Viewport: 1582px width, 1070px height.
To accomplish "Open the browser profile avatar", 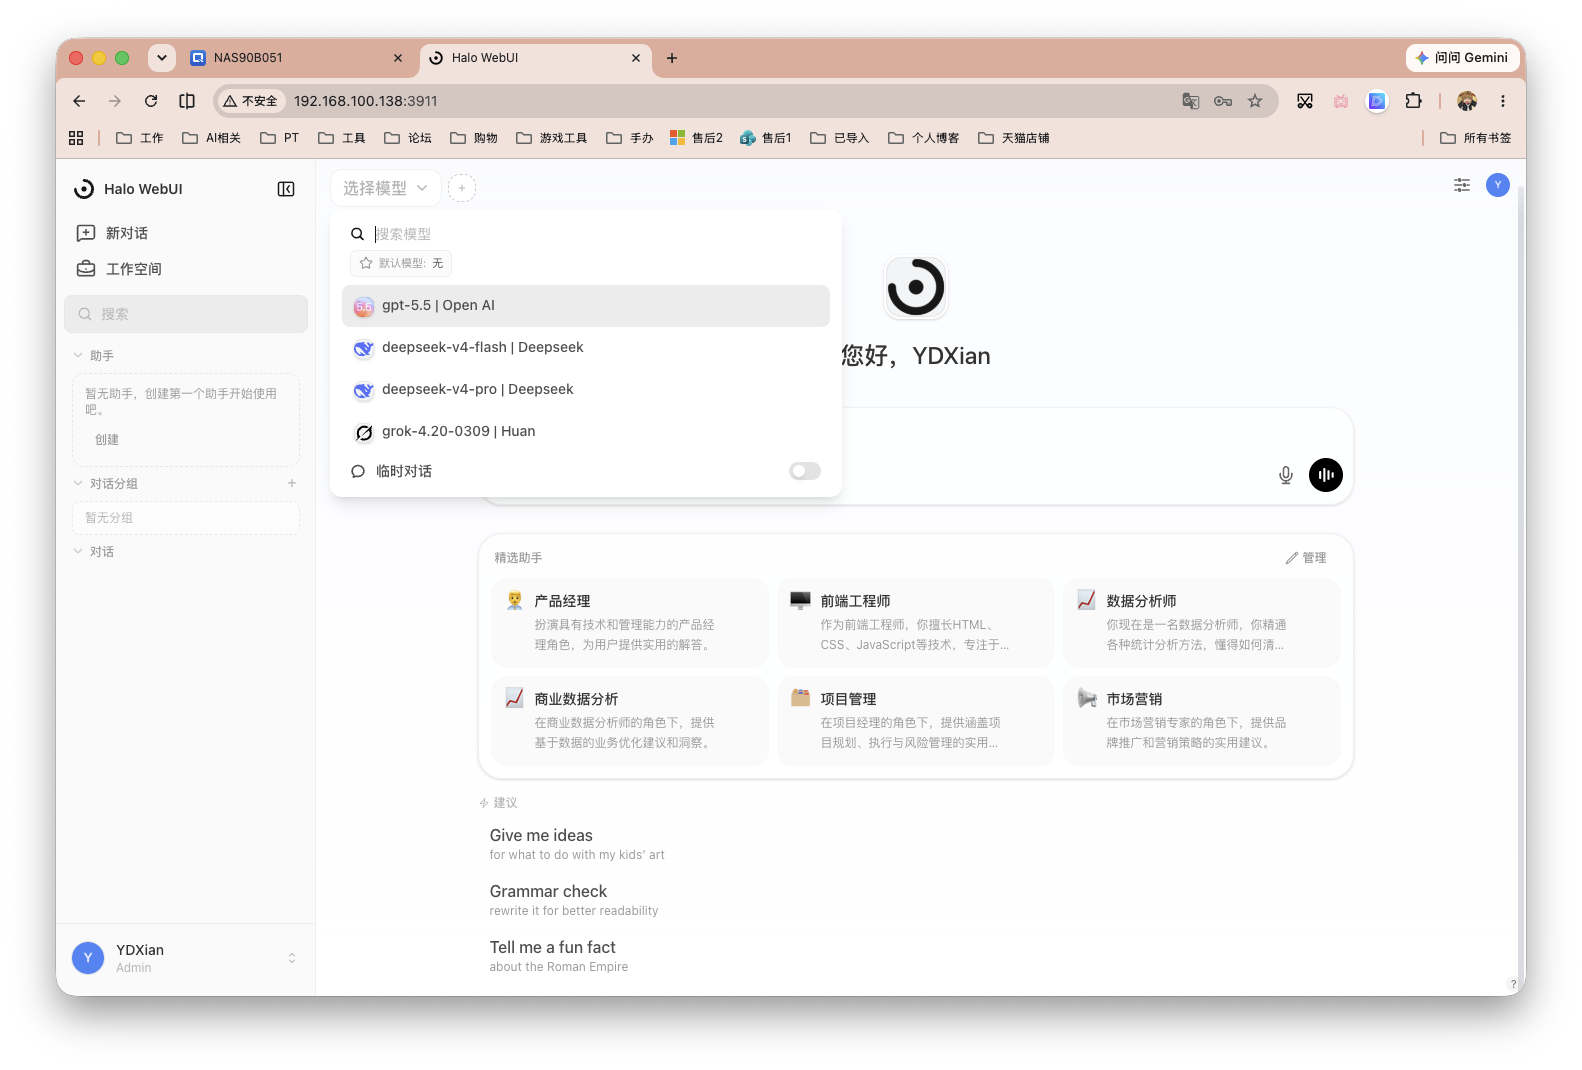I will click(1467, 101).
